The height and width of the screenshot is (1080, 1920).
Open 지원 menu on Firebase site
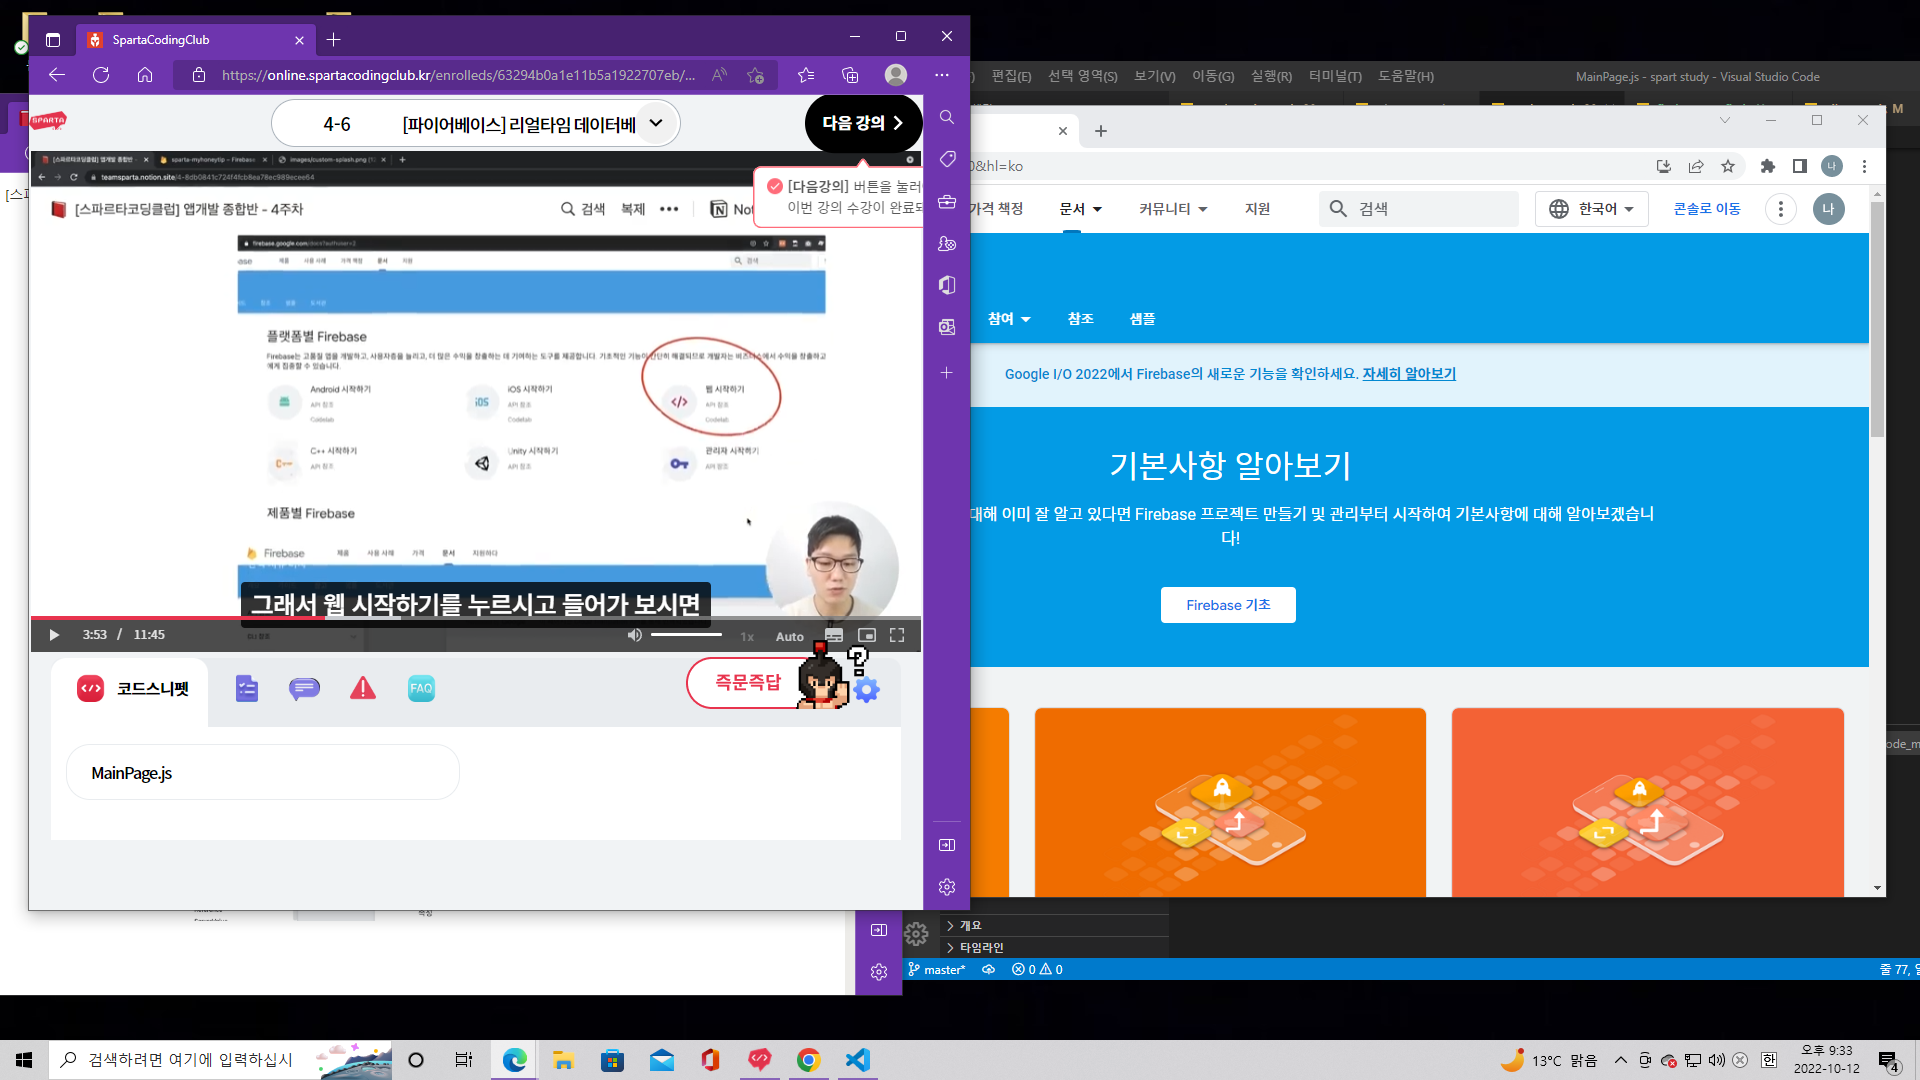pos(1257,209)
